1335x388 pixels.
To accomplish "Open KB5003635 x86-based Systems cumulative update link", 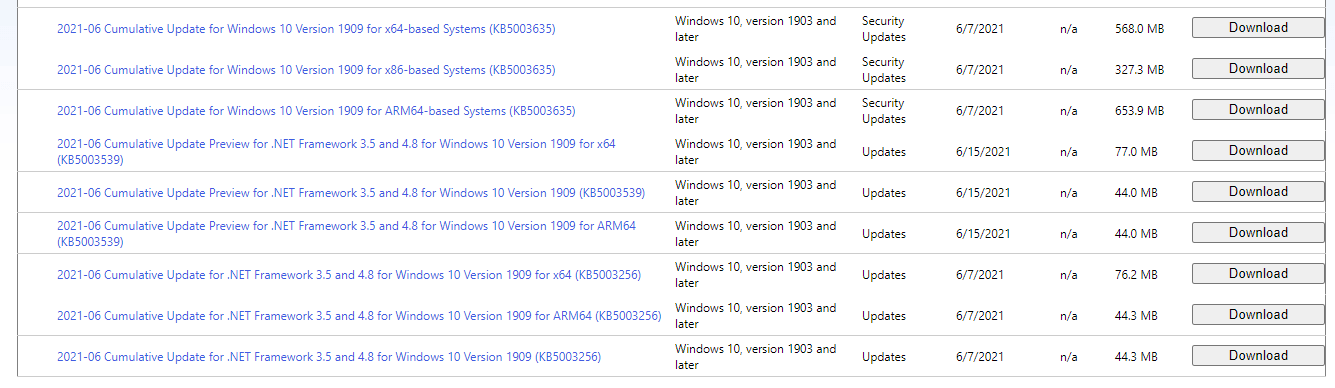I will (x=306, y=70).
